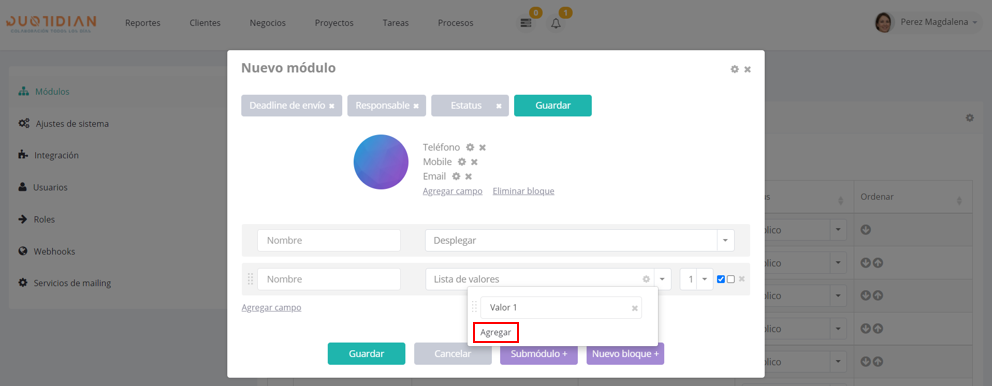This screenshot has width=992, height=387.
Task: Open the Nuevo módulo dialog gear settings
Action: tap(735, 69)
